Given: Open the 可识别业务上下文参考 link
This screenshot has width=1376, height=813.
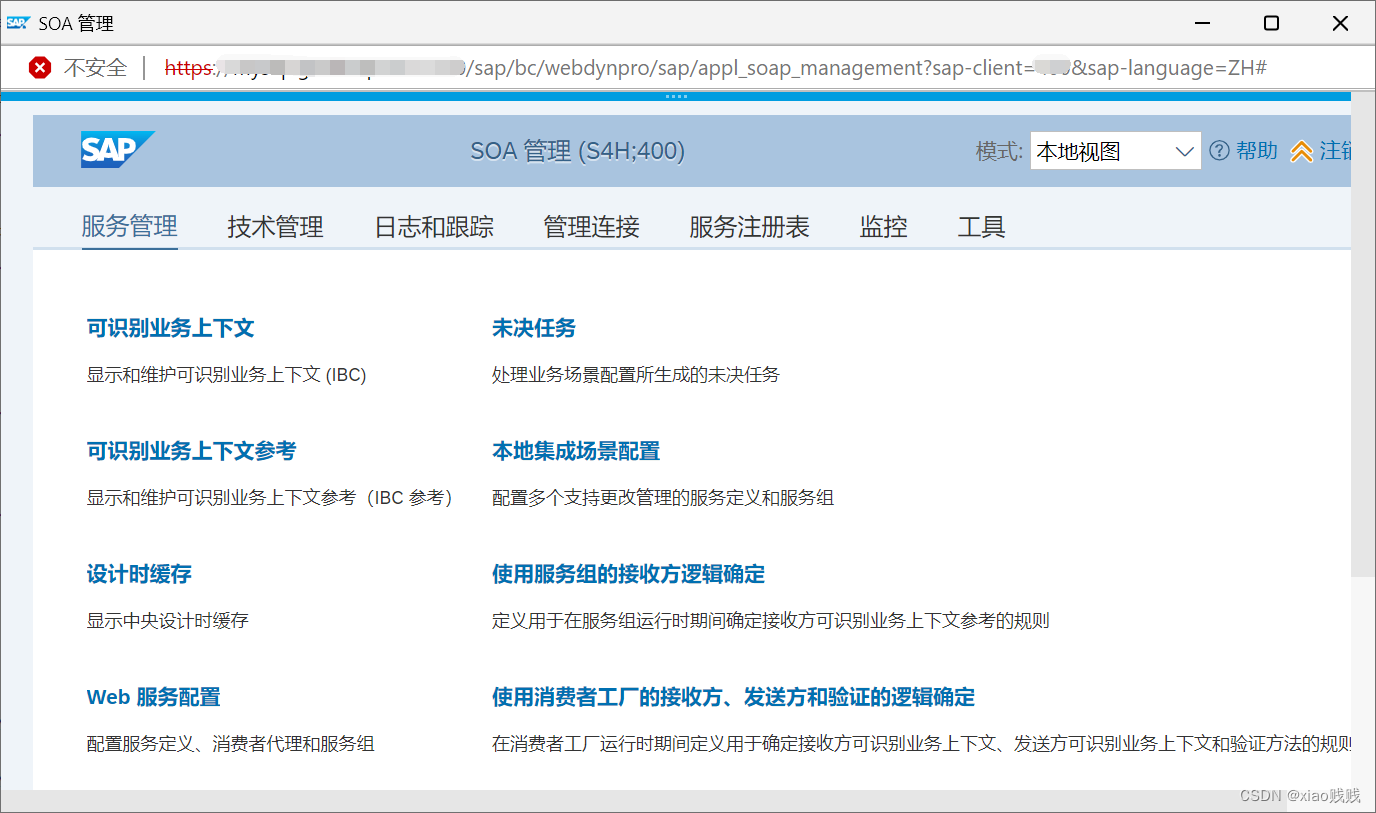Looking at the screenshot, I should click(191, 451).
